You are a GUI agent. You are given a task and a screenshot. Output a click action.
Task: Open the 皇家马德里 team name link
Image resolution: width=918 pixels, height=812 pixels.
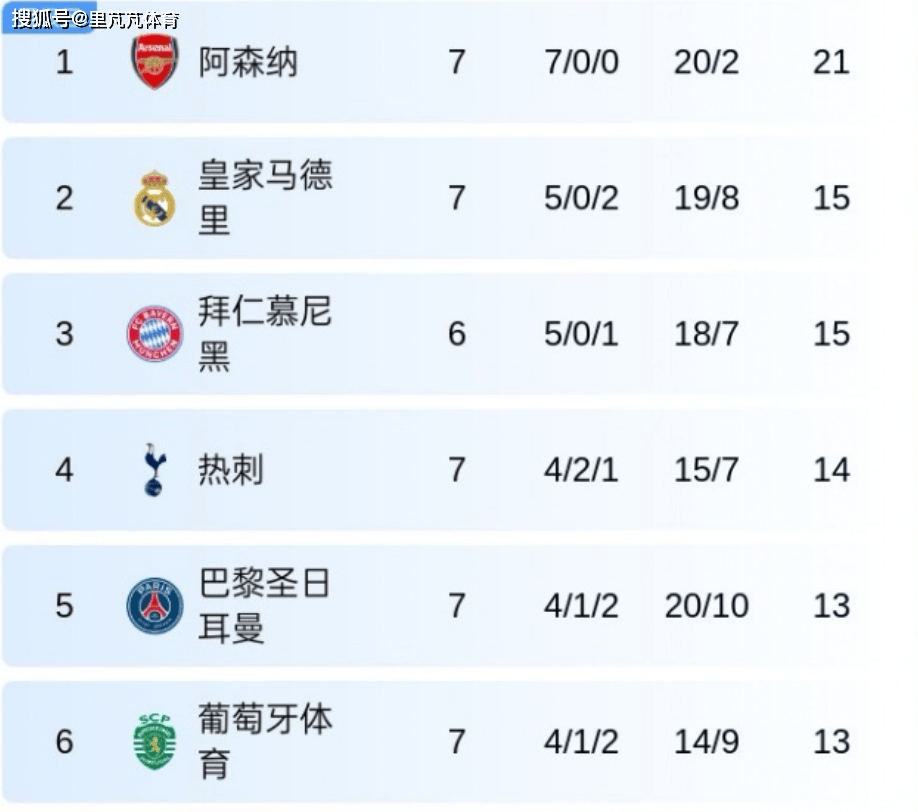[265, 198]
